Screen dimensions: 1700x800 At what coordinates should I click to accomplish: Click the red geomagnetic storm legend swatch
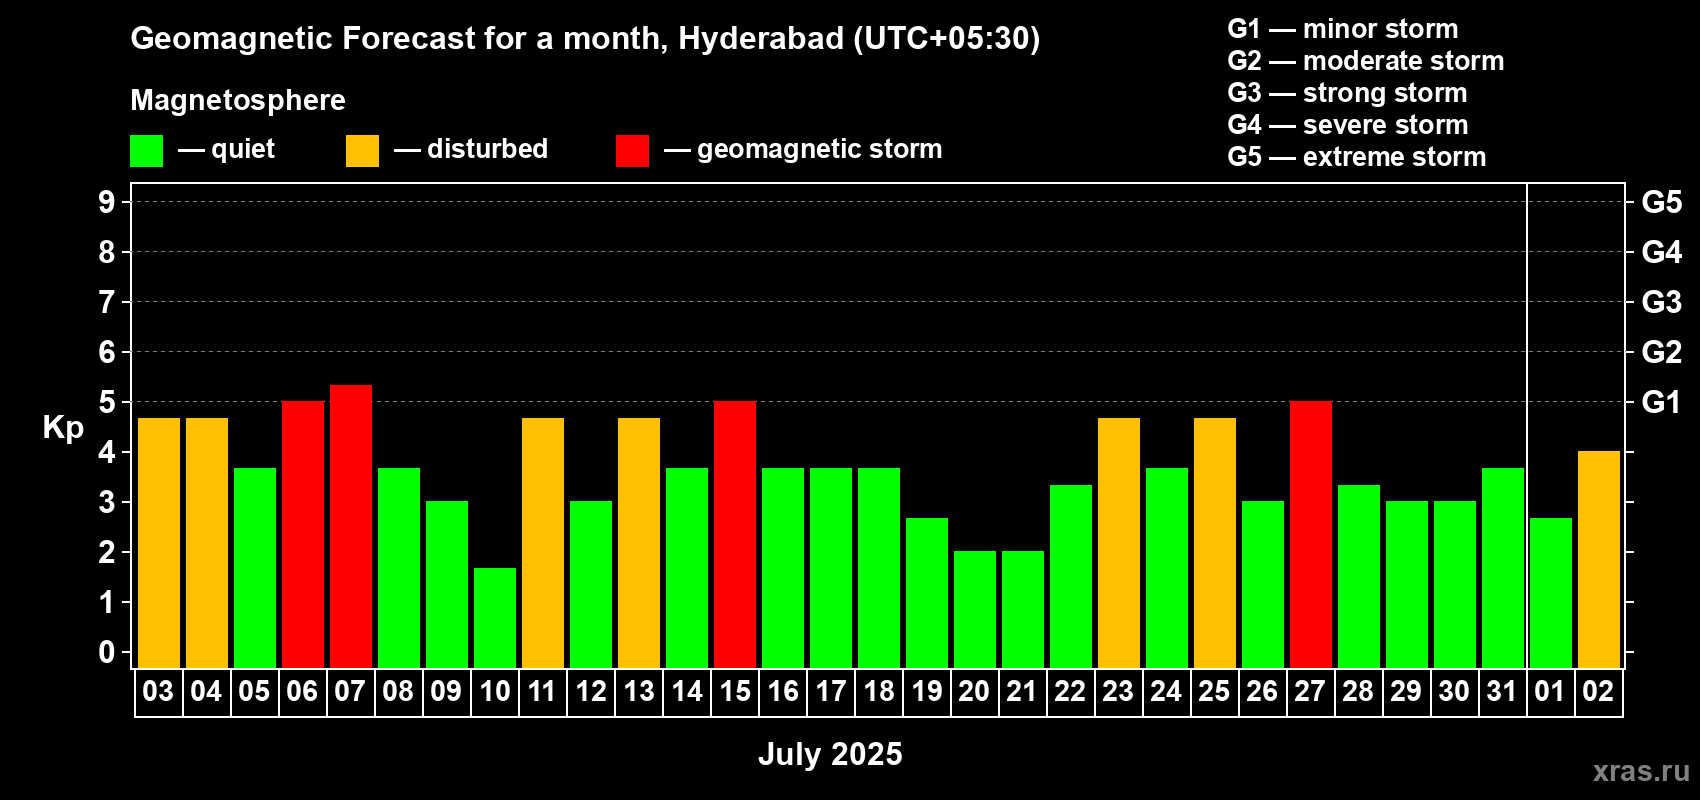tap(632, 151)
